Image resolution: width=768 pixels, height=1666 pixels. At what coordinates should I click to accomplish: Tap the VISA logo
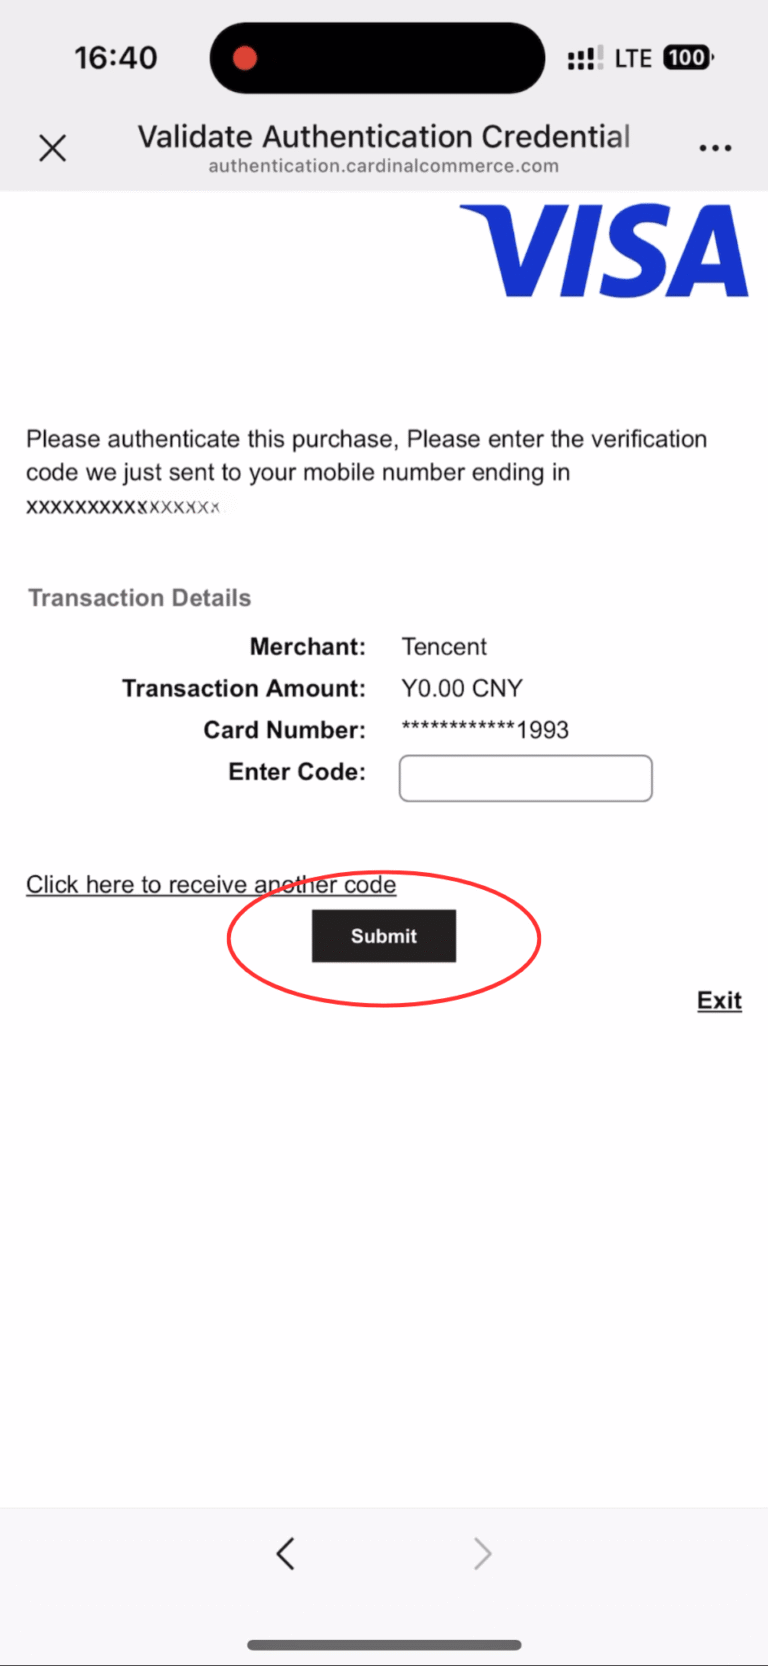603,251
